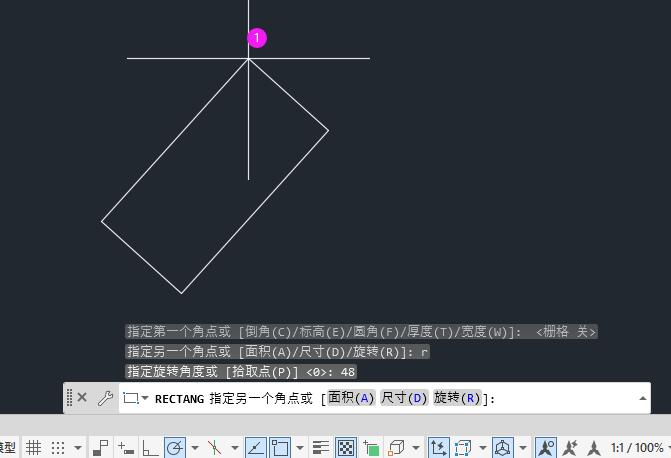Select the 面积(A) area option
Viewport: 671px width, 458px height.
pos(351,398)
